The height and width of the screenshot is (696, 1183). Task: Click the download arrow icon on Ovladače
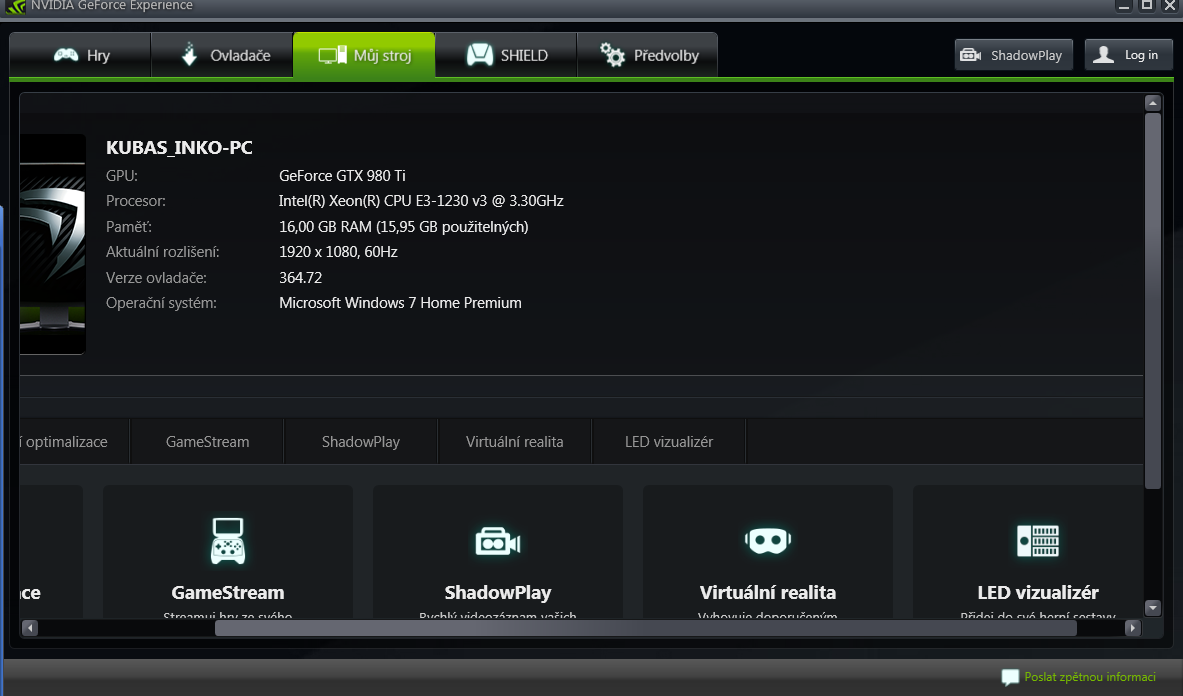189,54
